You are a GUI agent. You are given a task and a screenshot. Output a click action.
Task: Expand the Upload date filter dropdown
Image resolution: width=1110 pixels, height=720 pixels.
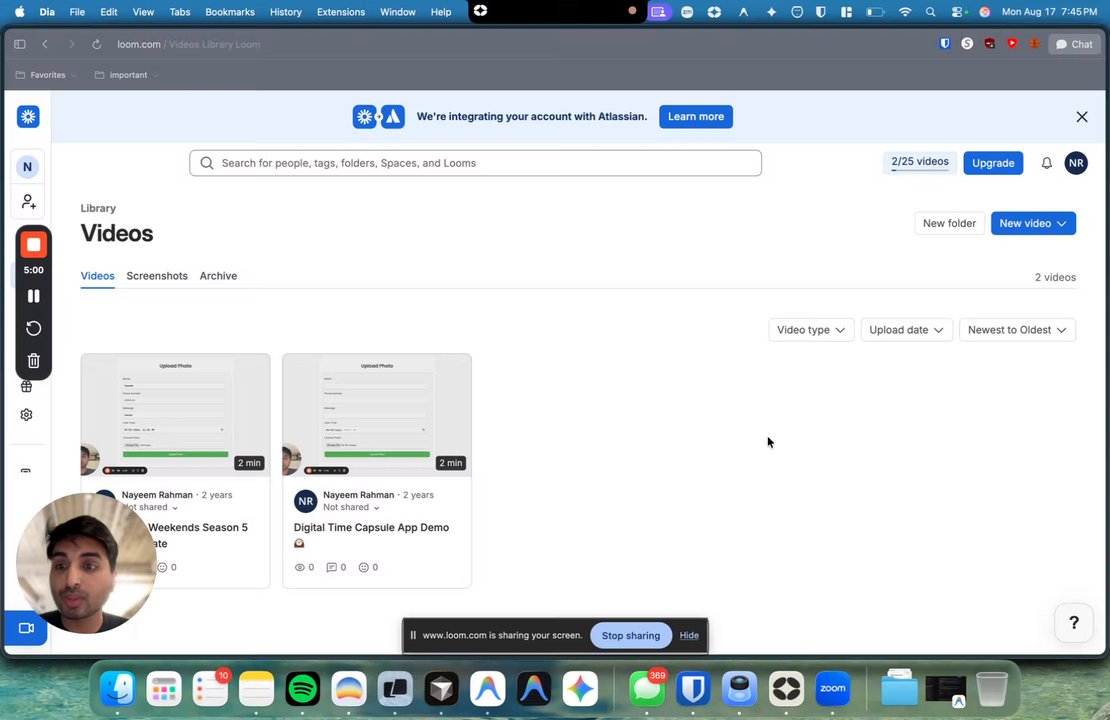point(906,330)
